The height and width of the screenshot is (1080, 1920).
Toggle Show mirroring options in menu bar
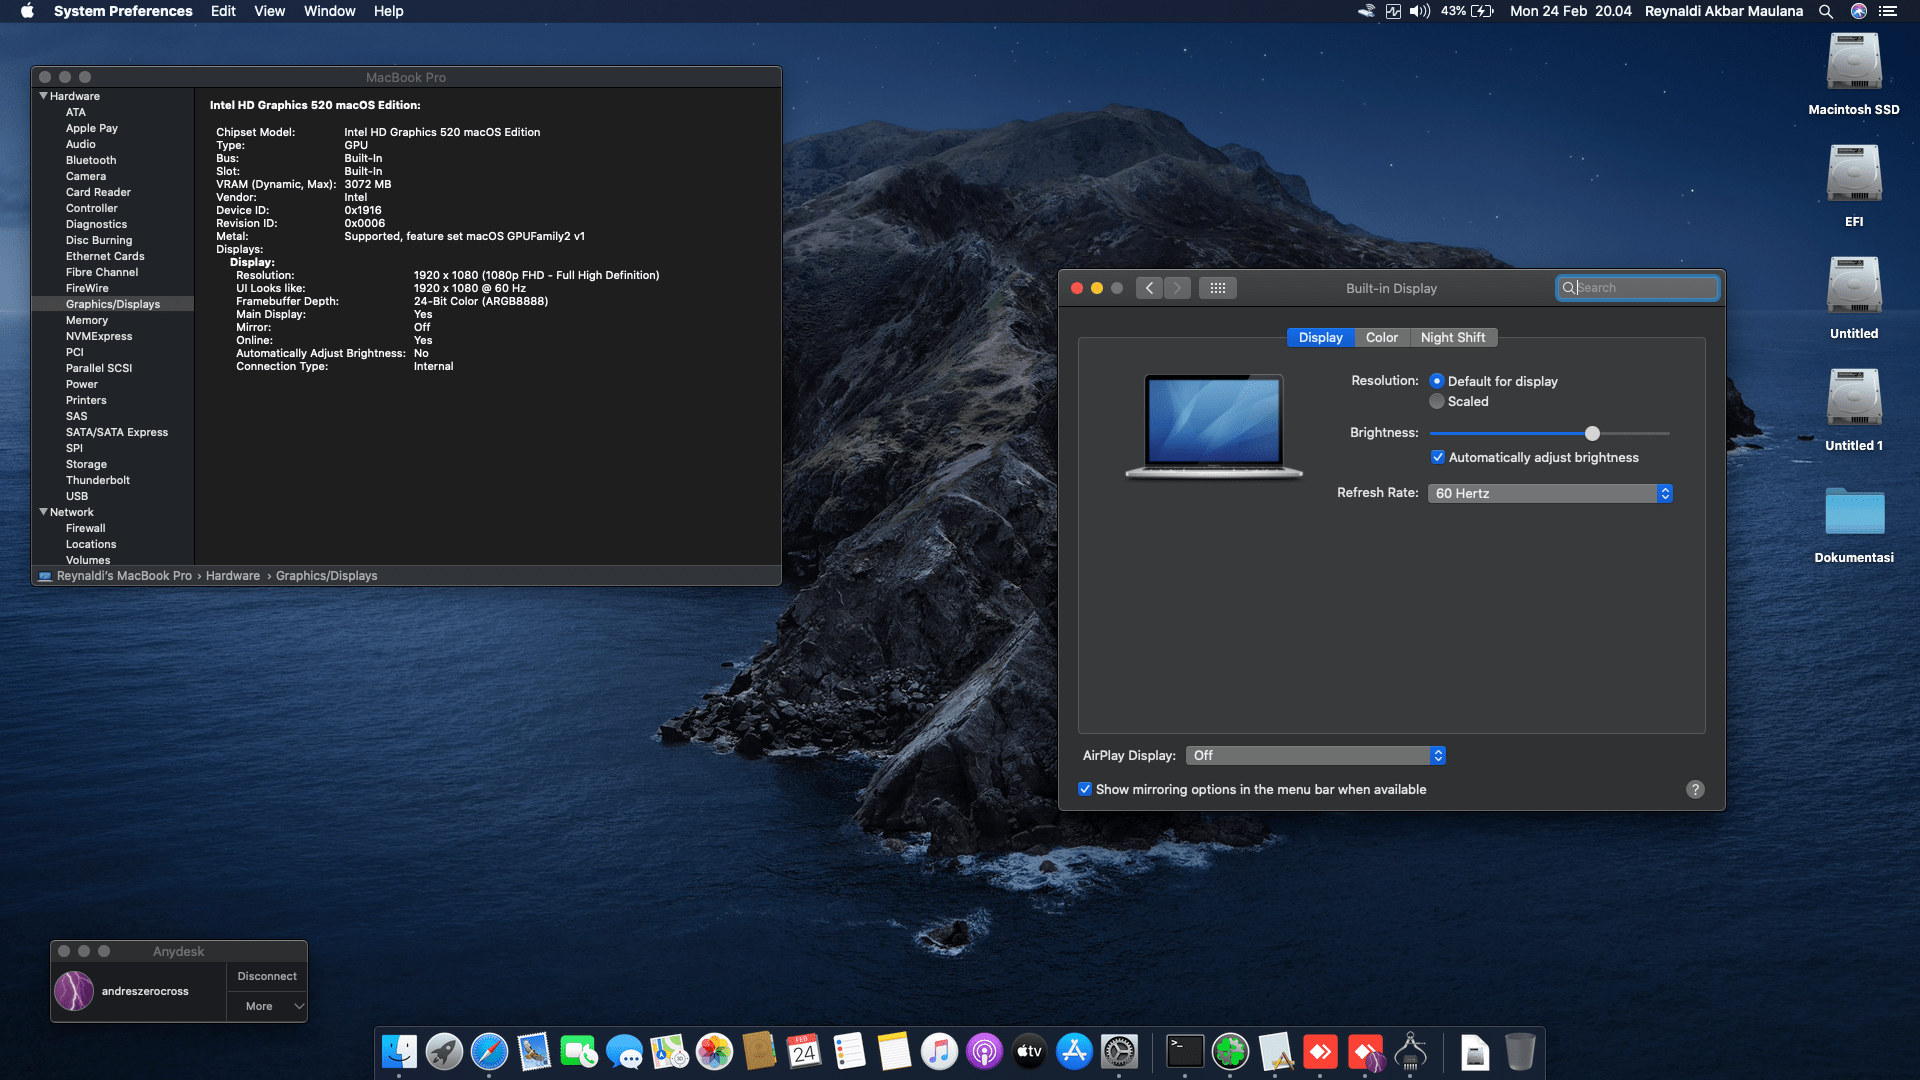(1085, 789)
